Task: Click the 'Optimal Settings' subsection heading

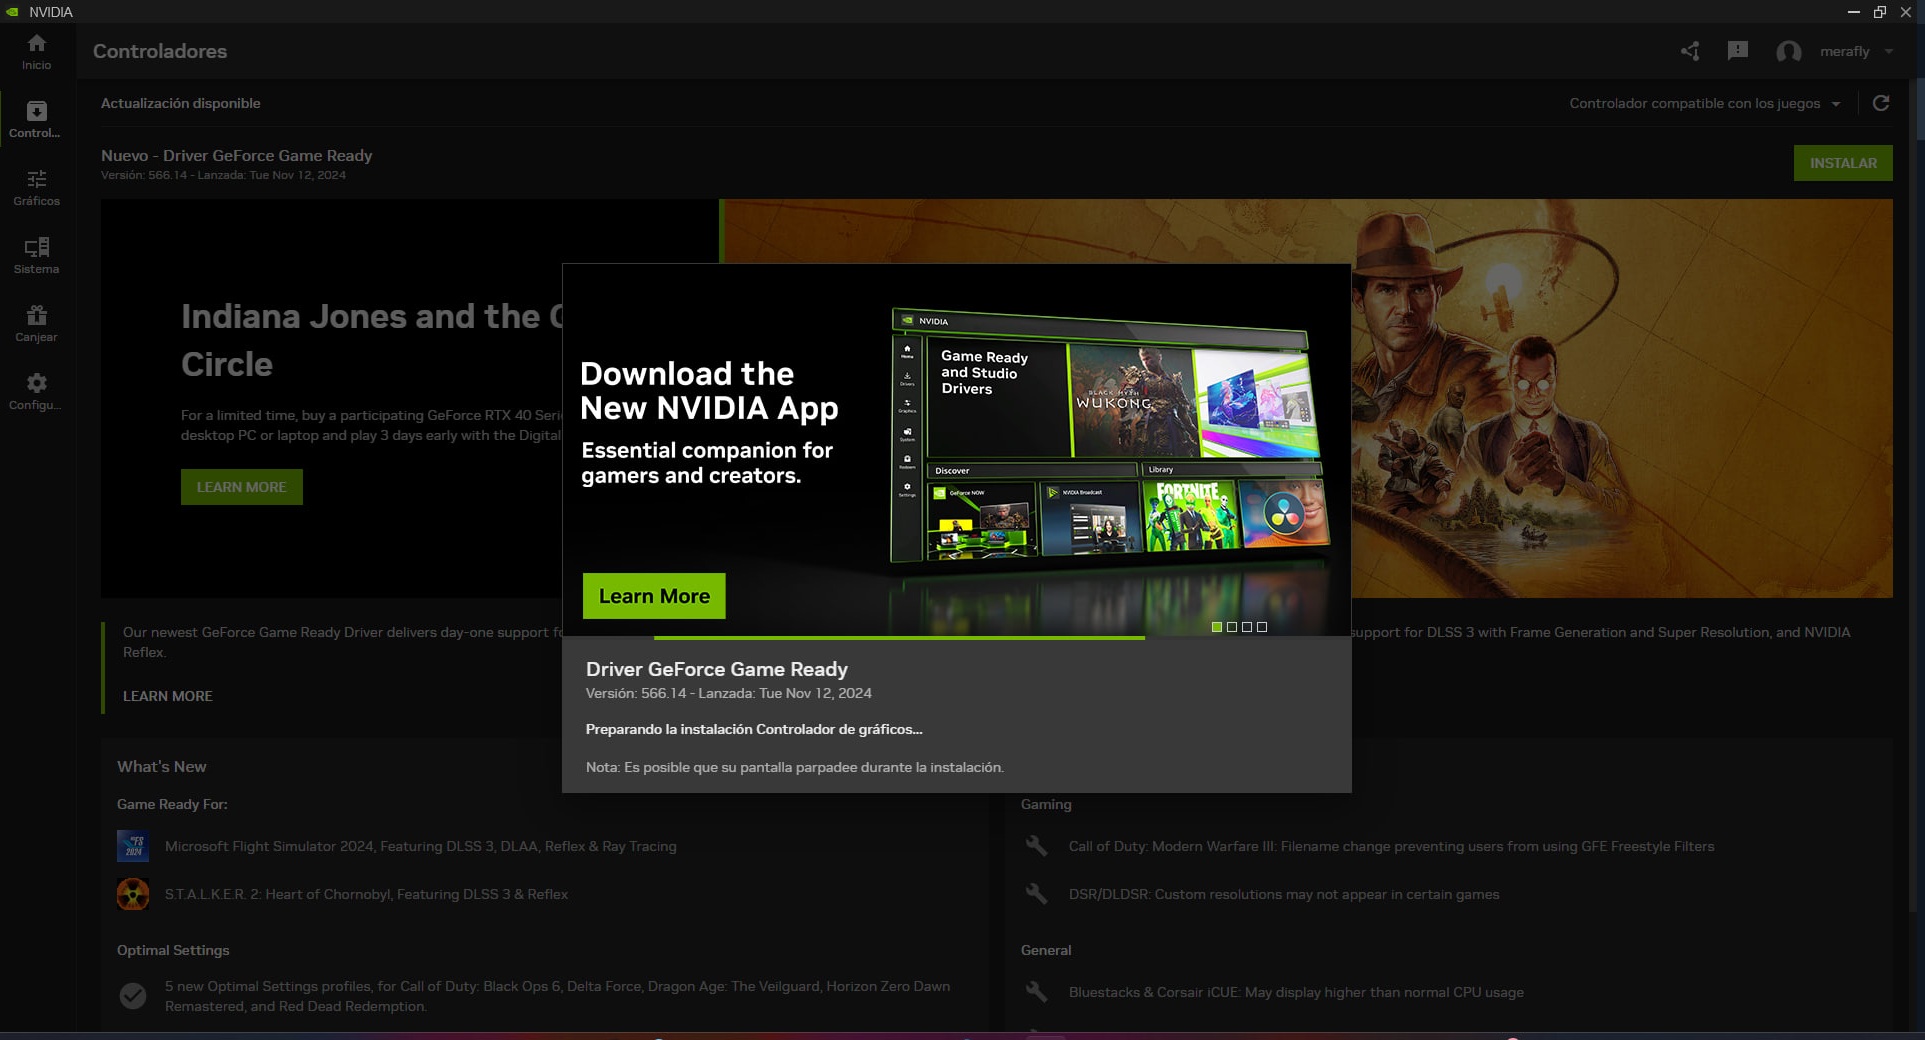Action: [x=173, y=950]
